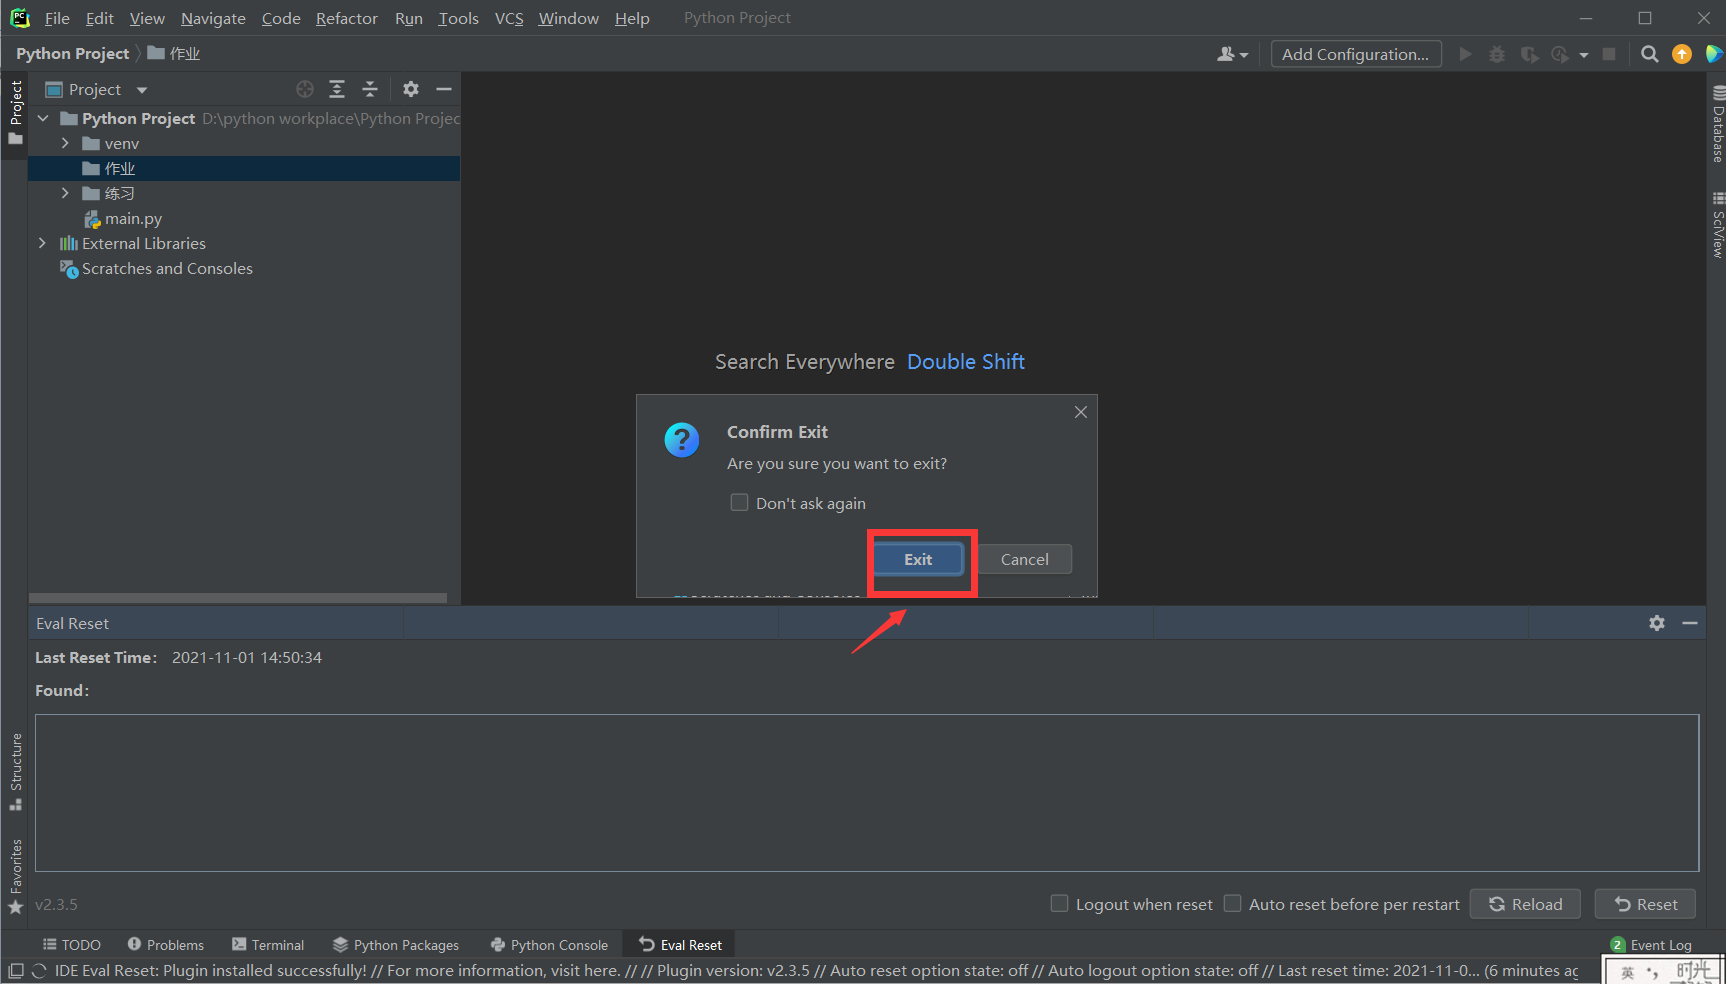Open the Python Packages tab
1726x984 pixels.
click(x=396, y=945)
